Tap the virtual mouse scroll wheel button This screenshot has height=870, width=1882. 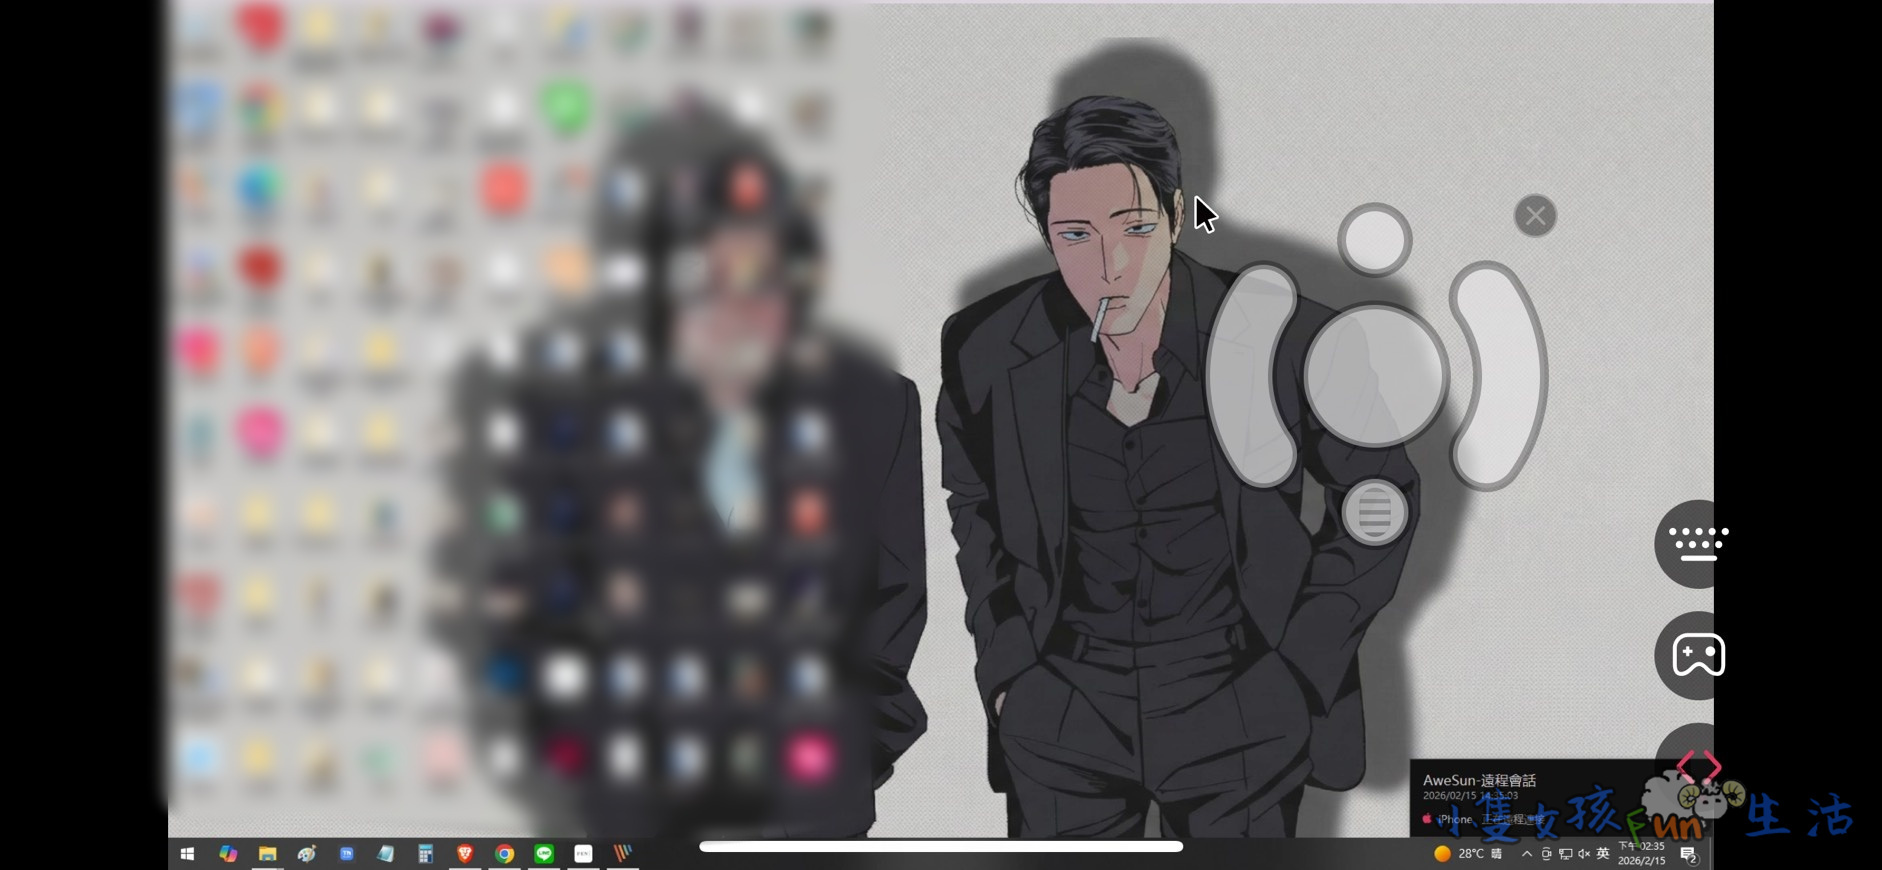click(x=1374, y=512)
